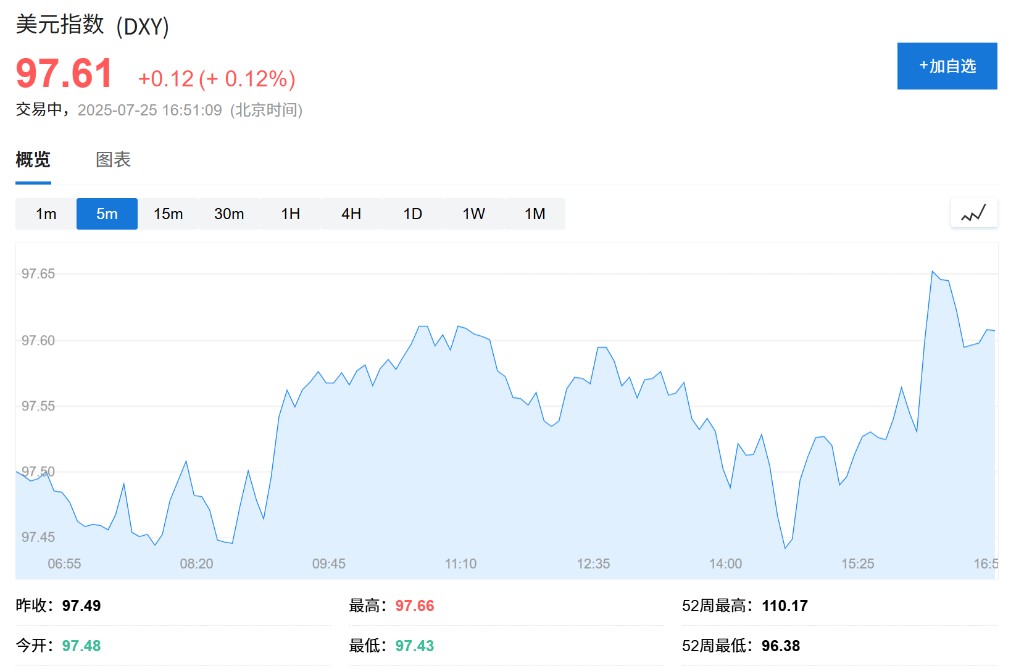The image size is (1024, 672).
Task: Select the 5m interval
Action: [107, 214]
